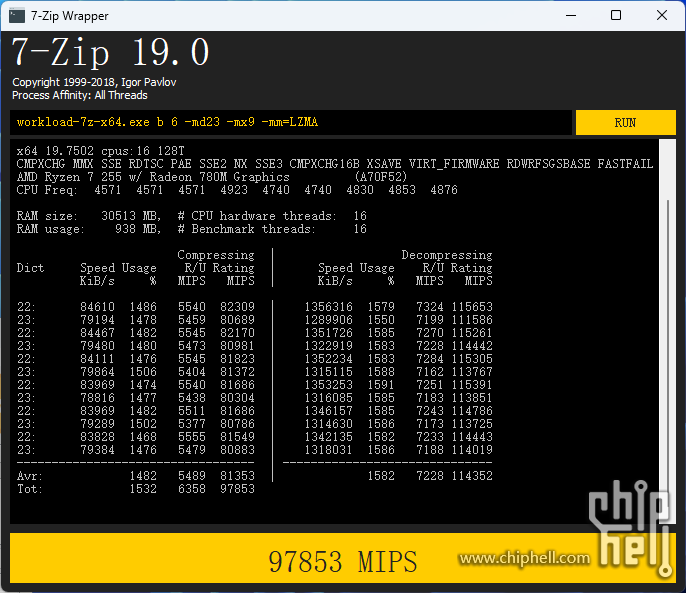Click the 7-Zip 19.0 heading
The width and height of the screenshot is (686, 593).
pyautogui.click(x=110, y=52)
